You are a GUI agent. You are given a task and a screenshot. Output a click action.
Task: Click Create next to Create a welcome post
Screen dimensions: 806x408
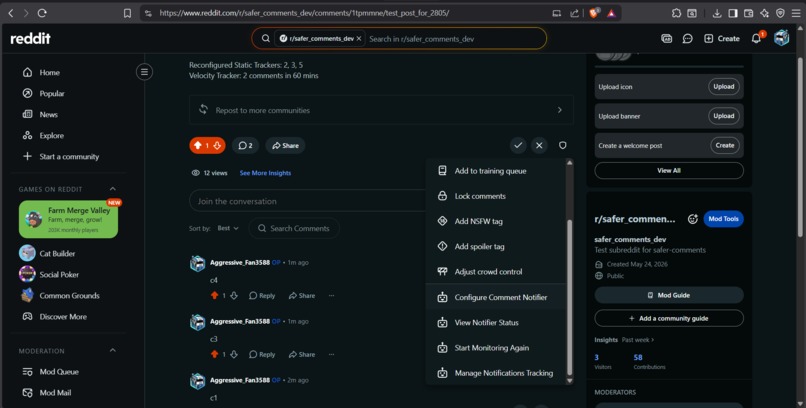725,145
